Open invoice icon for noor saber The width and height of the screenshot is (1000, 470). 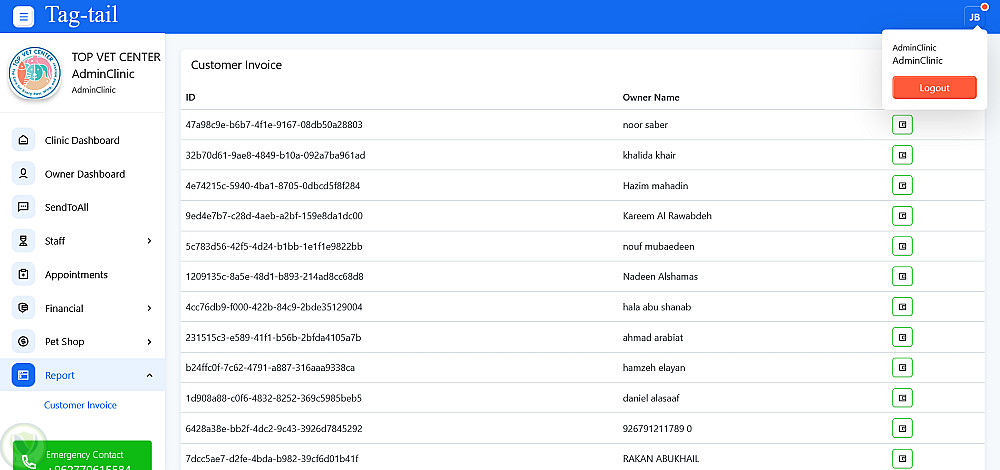point(902,125)
